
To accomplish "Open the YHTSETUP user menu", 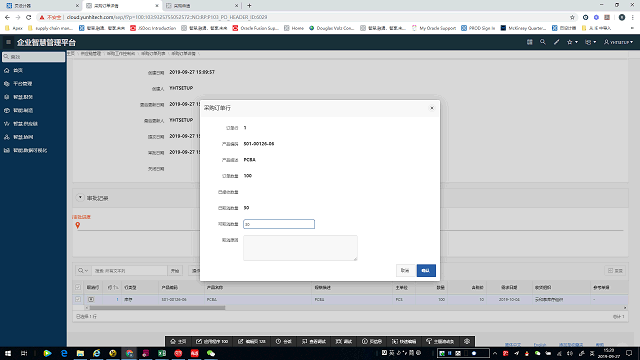I will 618,42.
